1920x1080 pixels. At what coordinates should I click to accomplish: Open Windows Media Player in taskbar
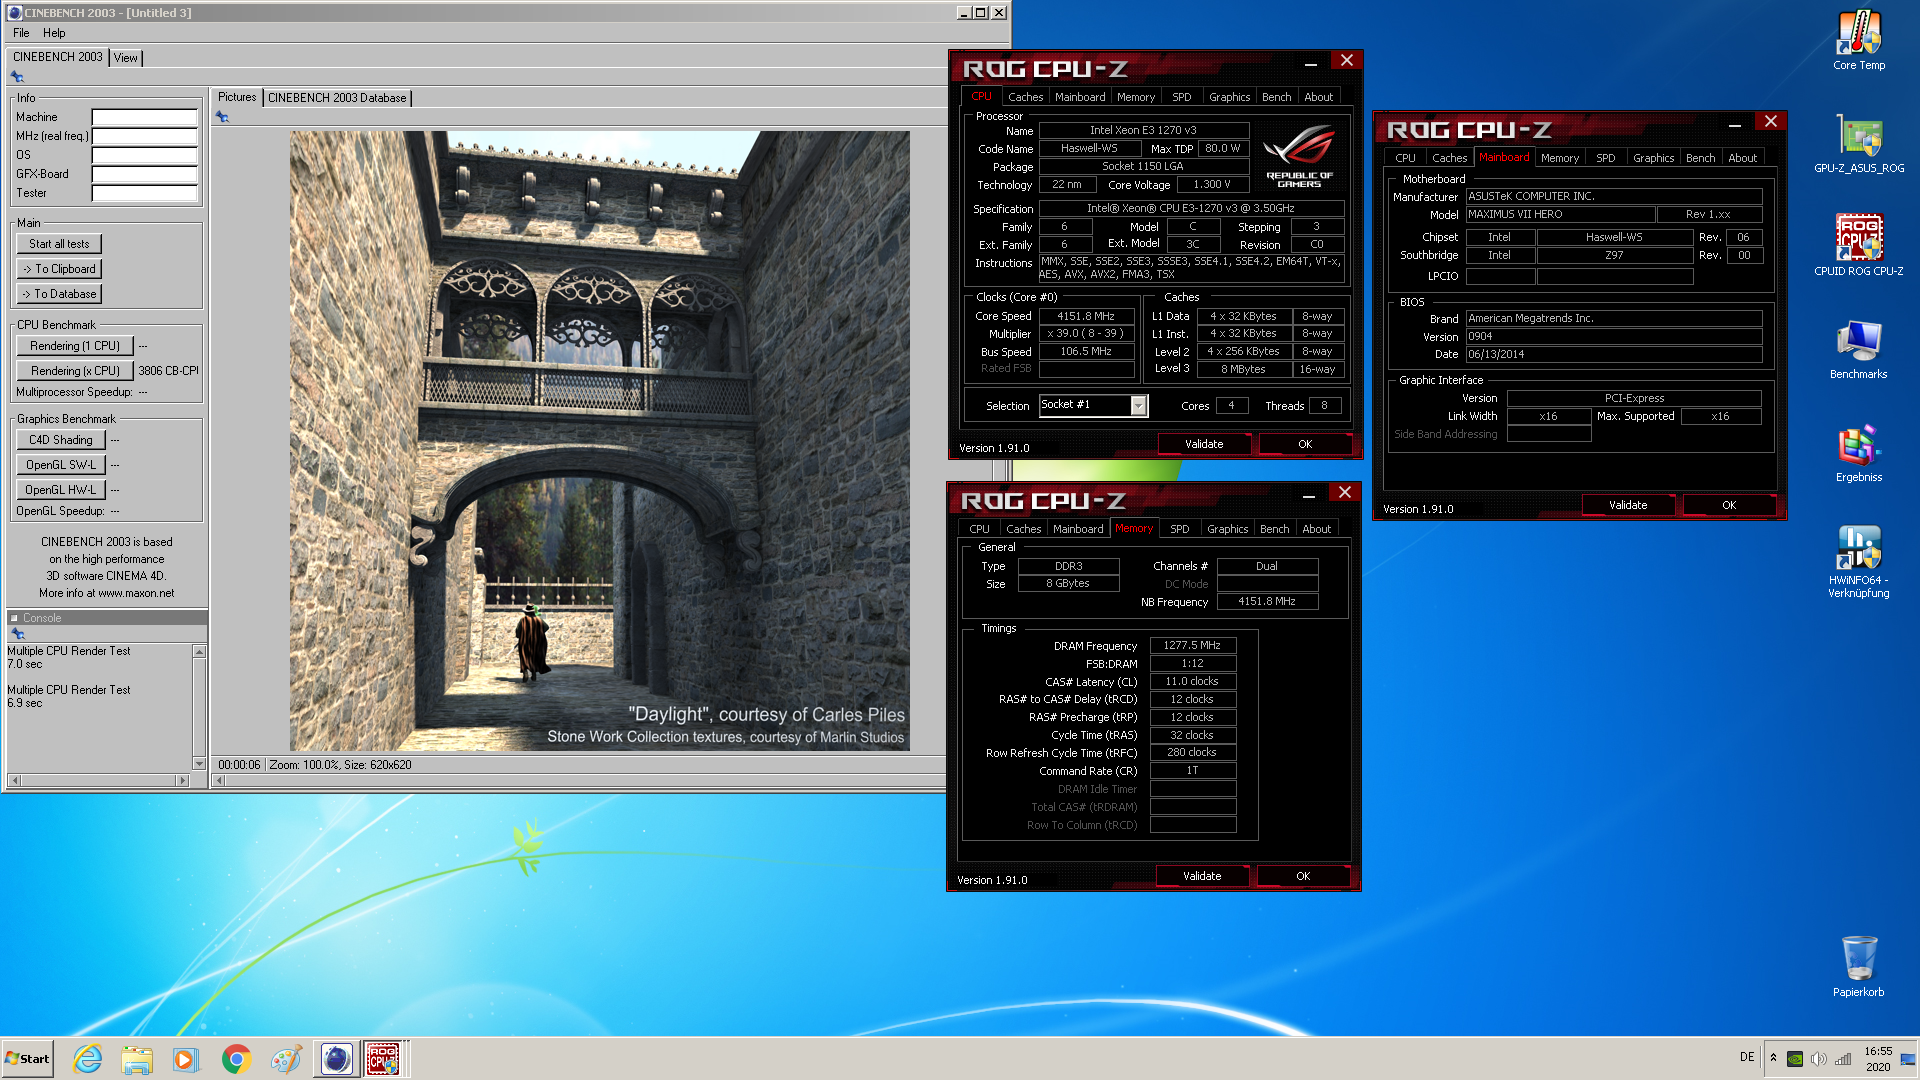pos(186,1059)
